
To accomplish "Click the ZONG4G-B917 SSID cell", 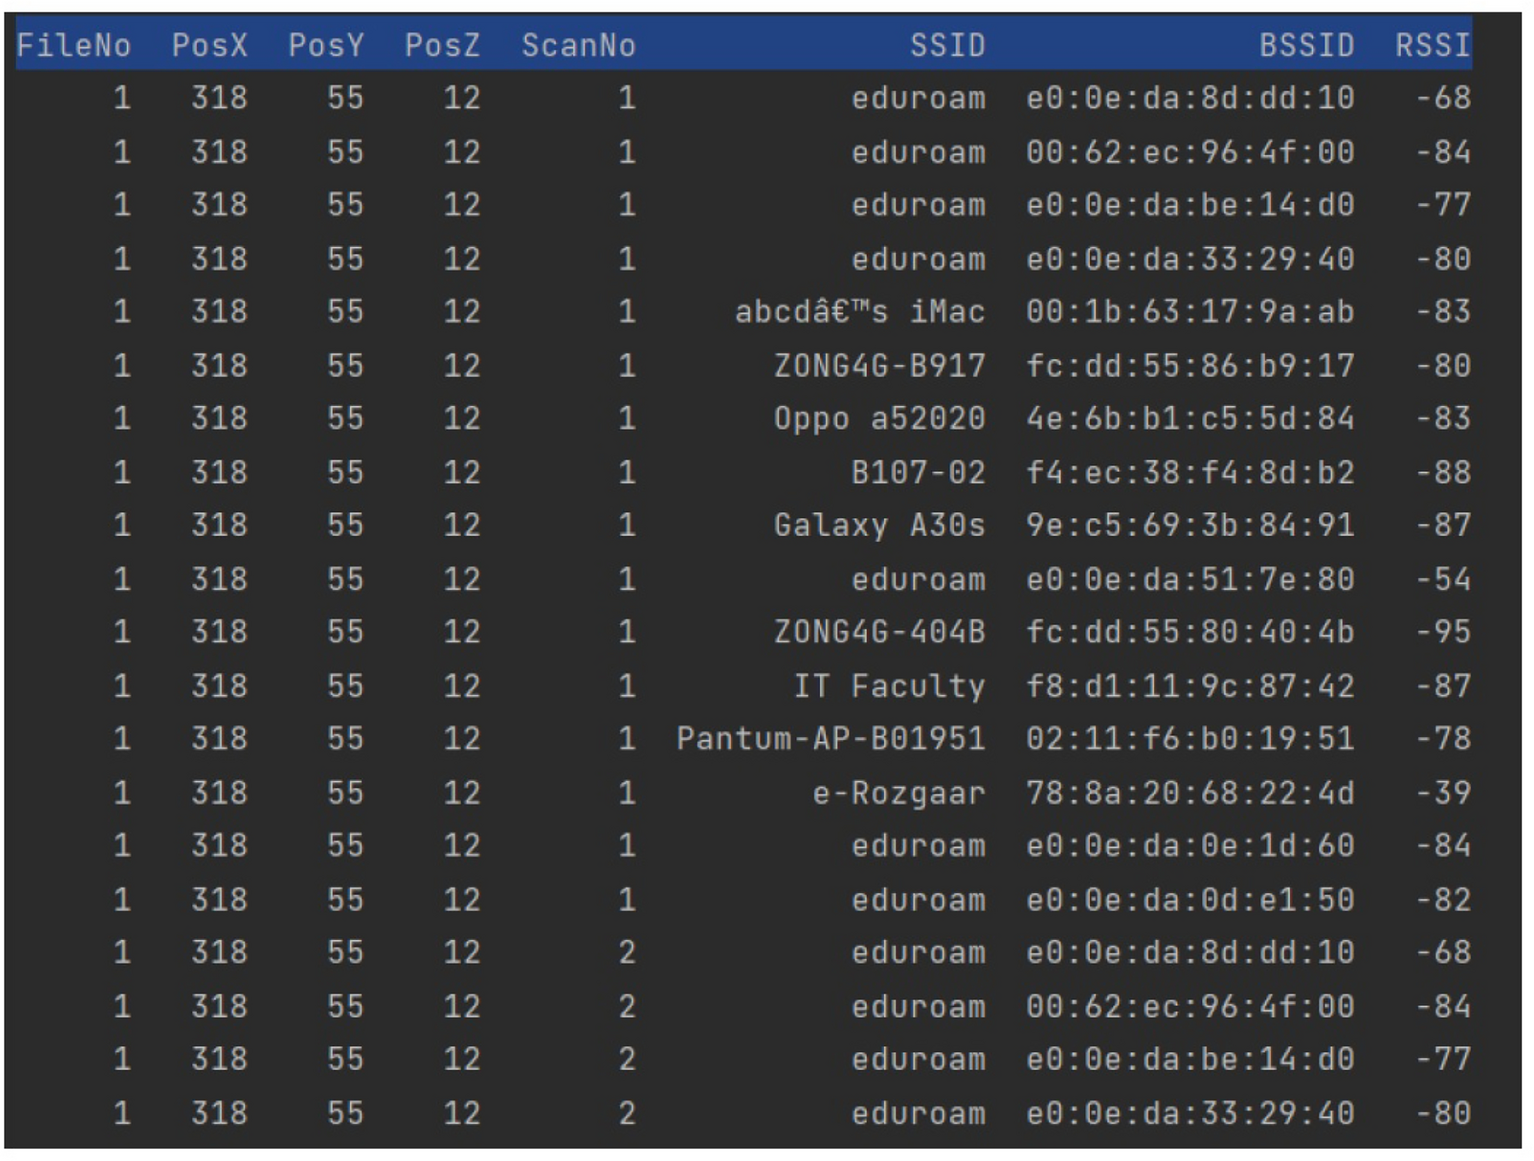I will 879,366.
